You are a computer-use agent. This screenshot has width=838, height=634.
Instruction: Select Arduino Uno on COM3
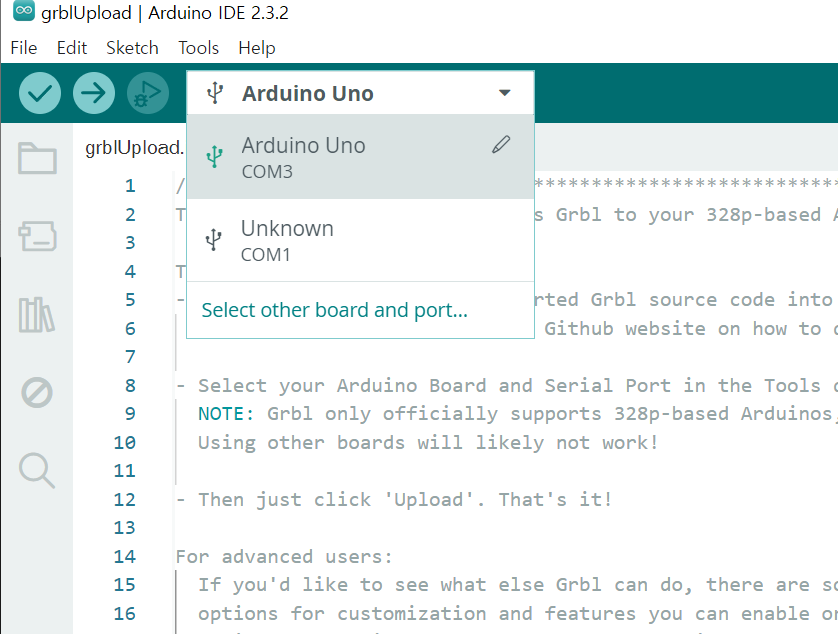pyautogui.click(x=361, y=157)
